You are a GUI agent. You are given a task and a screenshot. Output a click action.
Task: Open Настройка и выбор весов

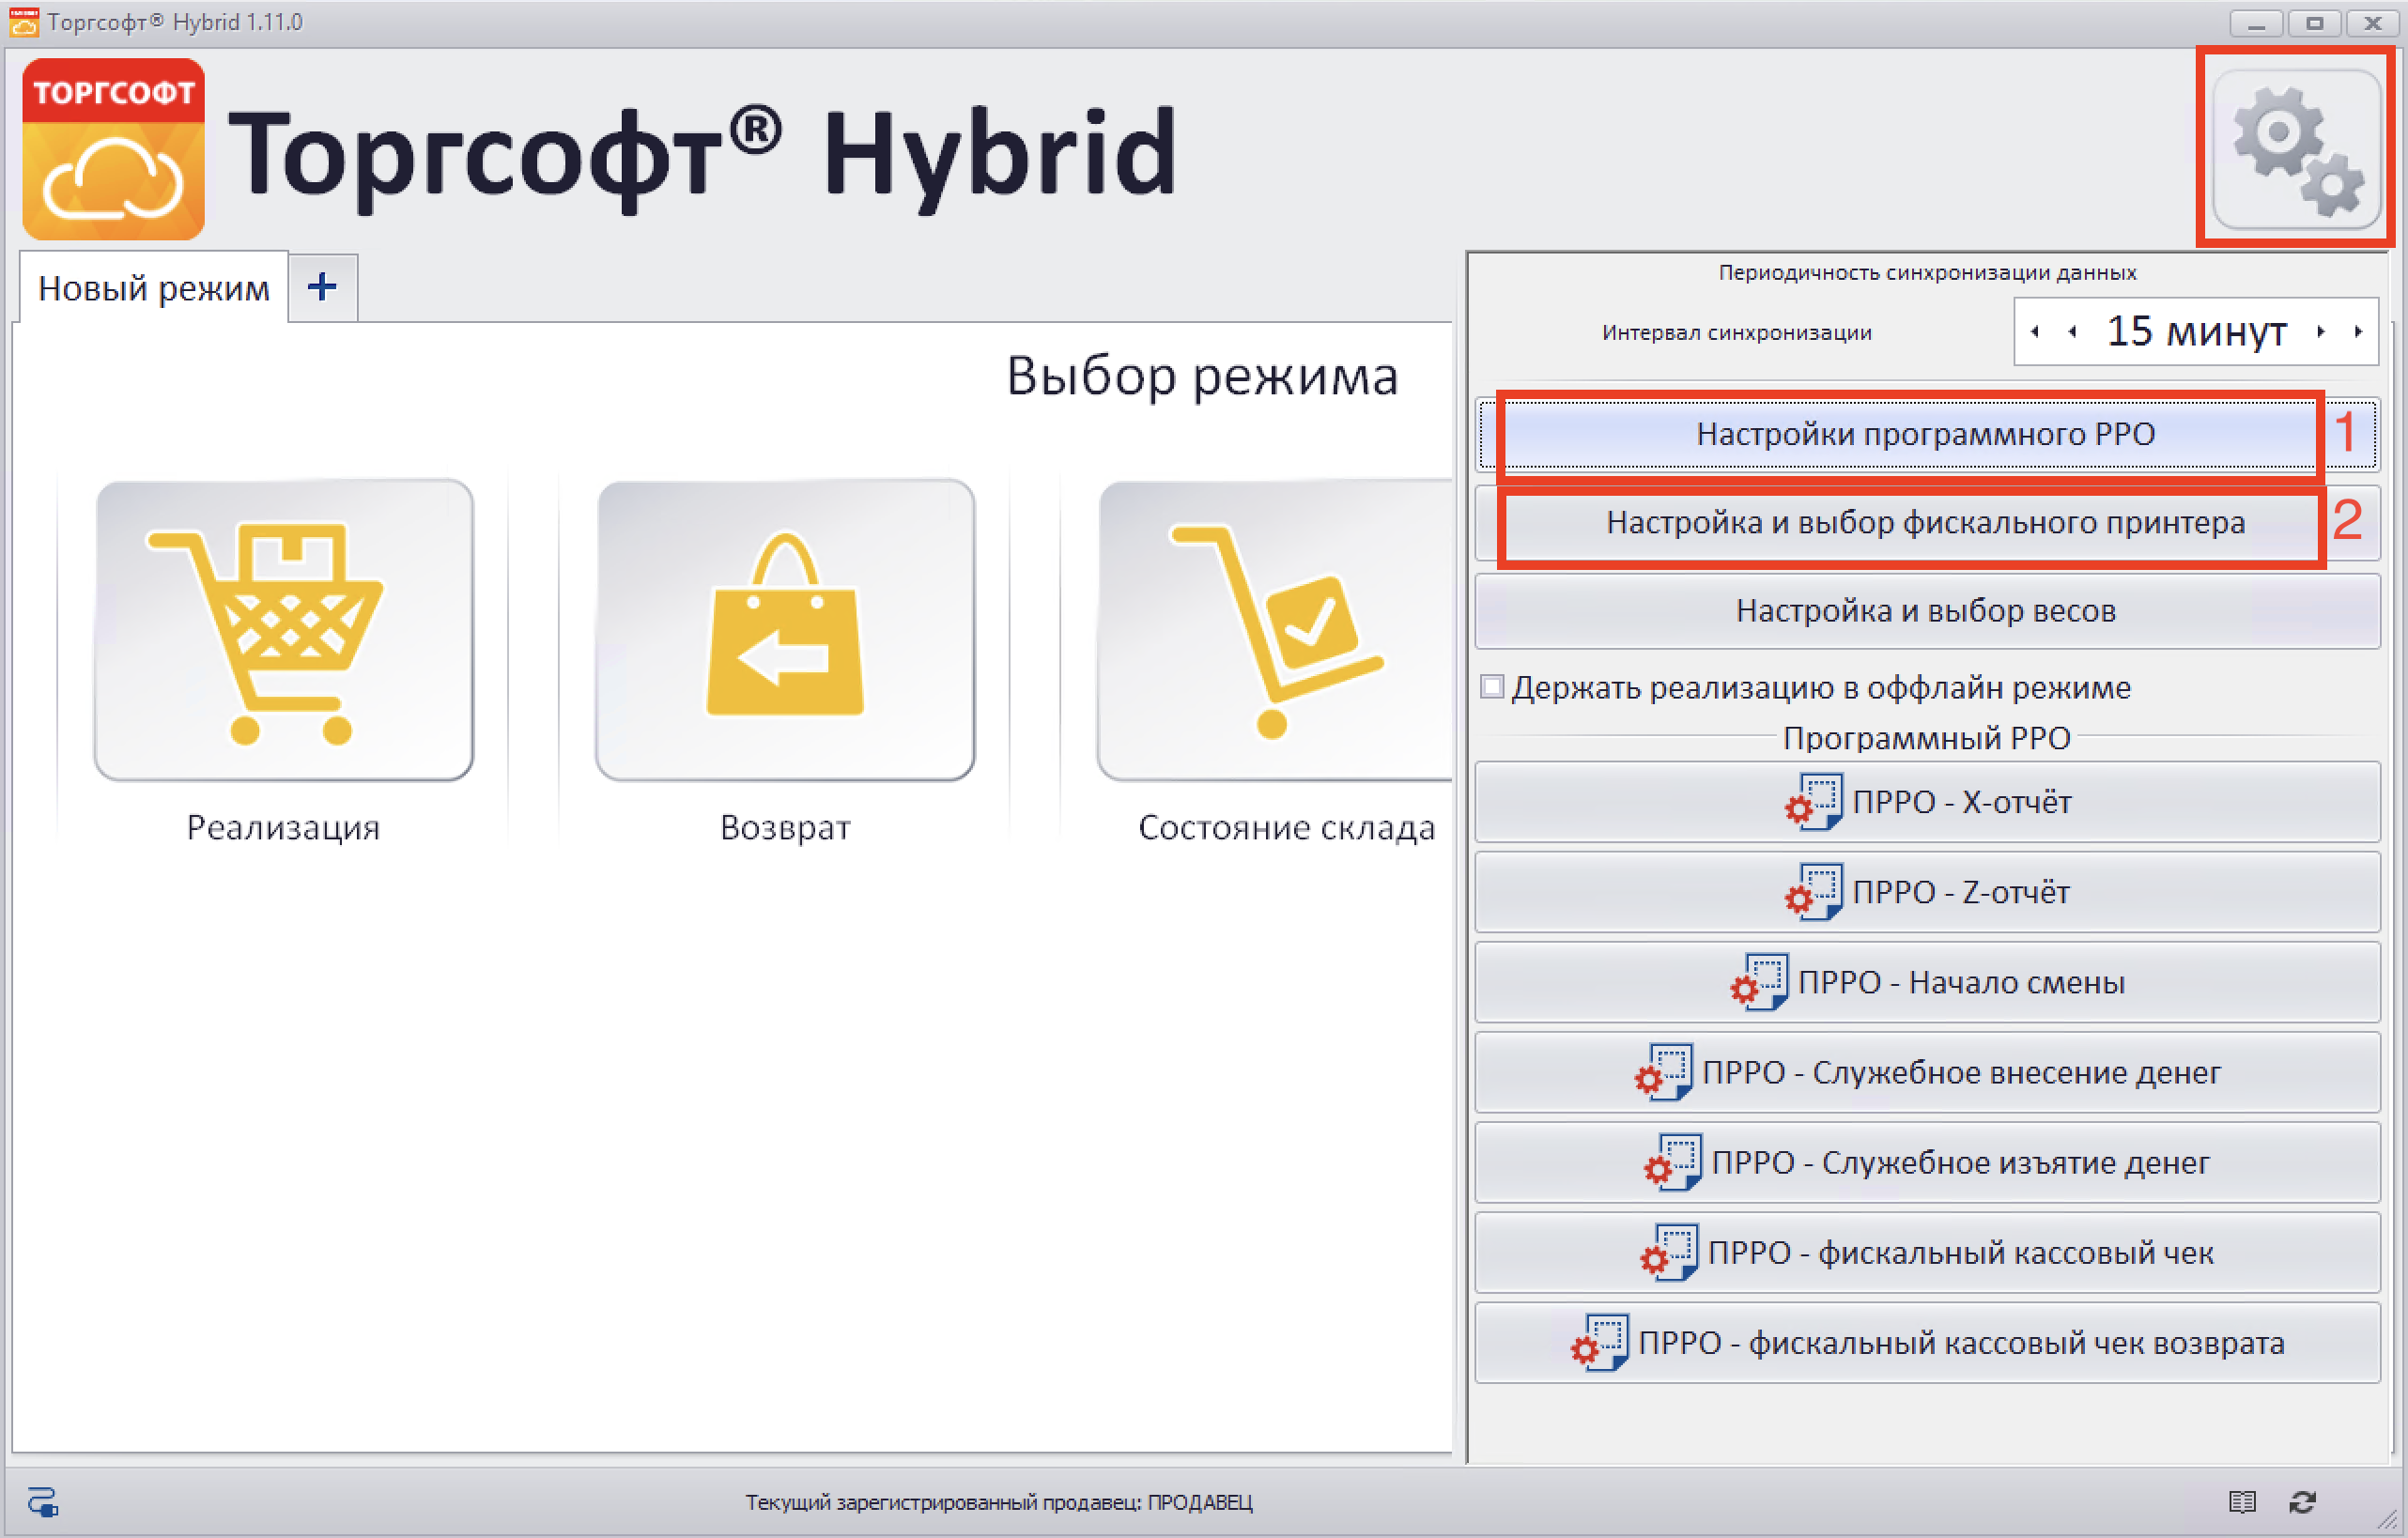[1926, 611]
